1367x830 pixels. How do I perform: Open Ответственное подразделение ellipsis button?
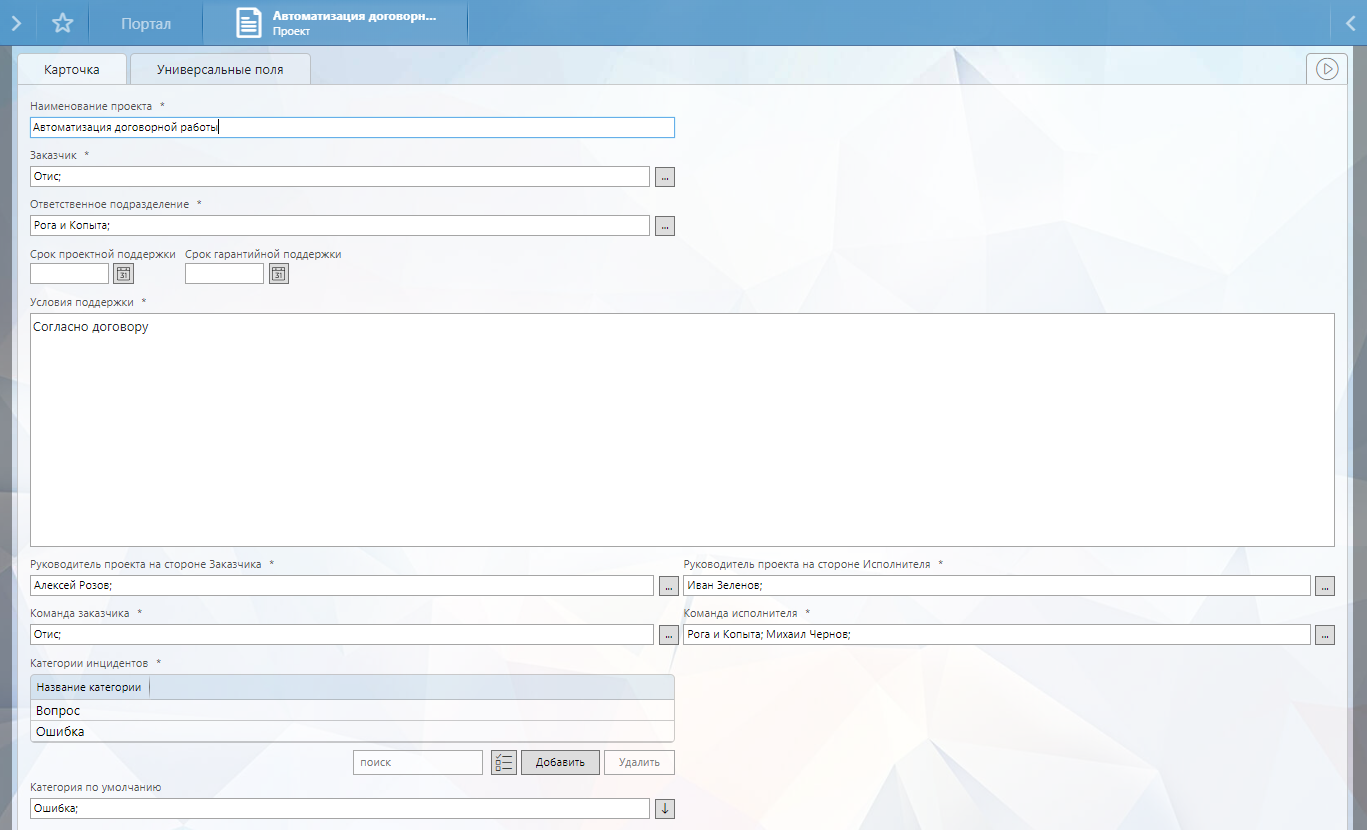tap(665, 226)
